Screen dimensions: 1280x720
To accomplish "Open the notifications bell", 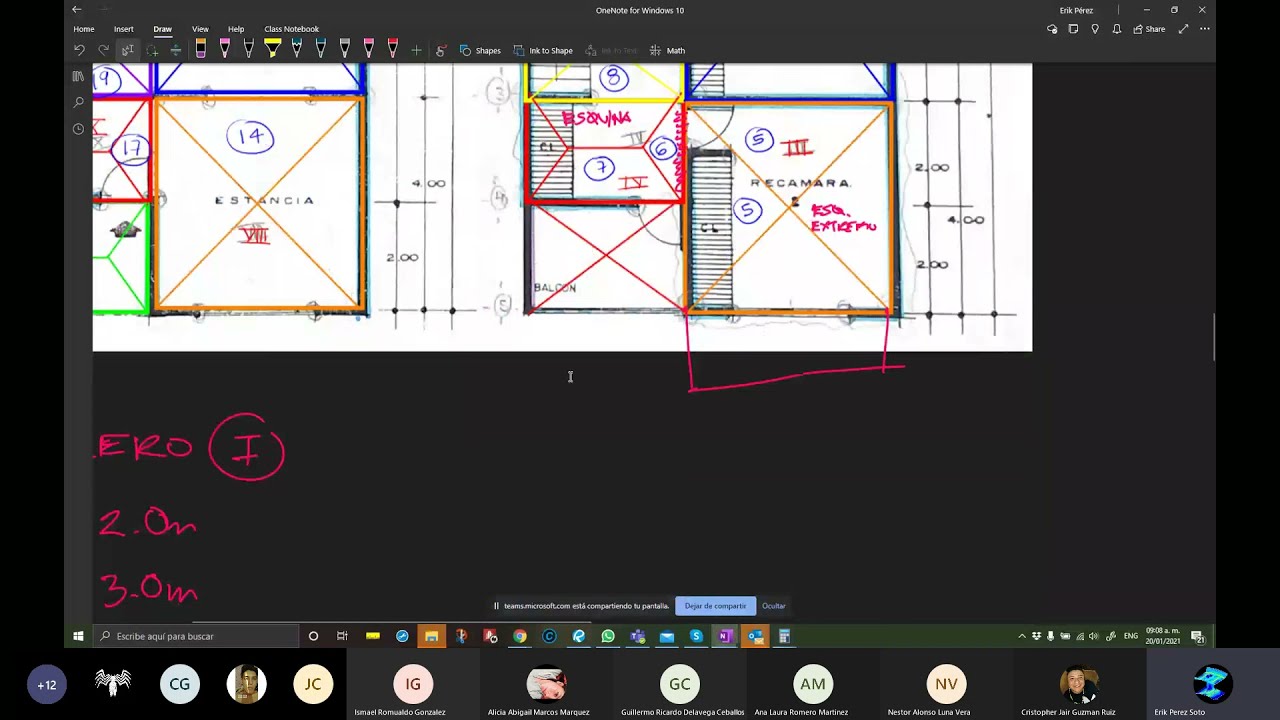I will click(1116, 29).
